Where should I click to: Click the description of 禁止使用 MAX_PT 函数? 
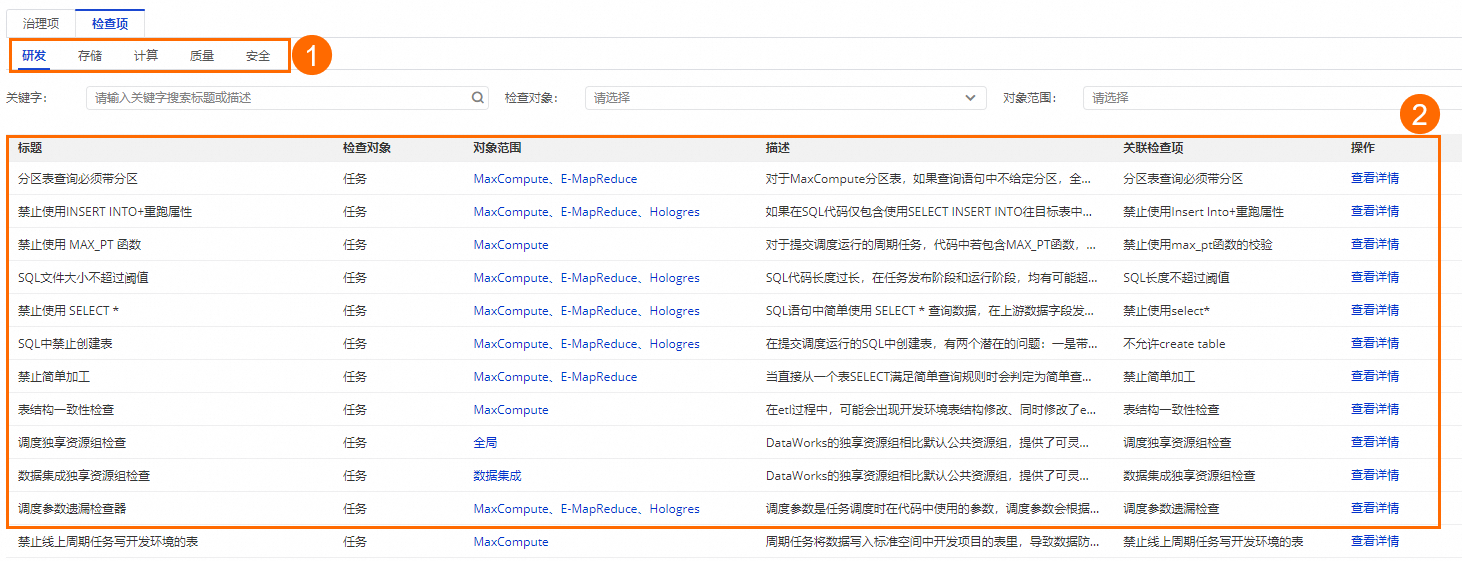[x=931, y=245]
